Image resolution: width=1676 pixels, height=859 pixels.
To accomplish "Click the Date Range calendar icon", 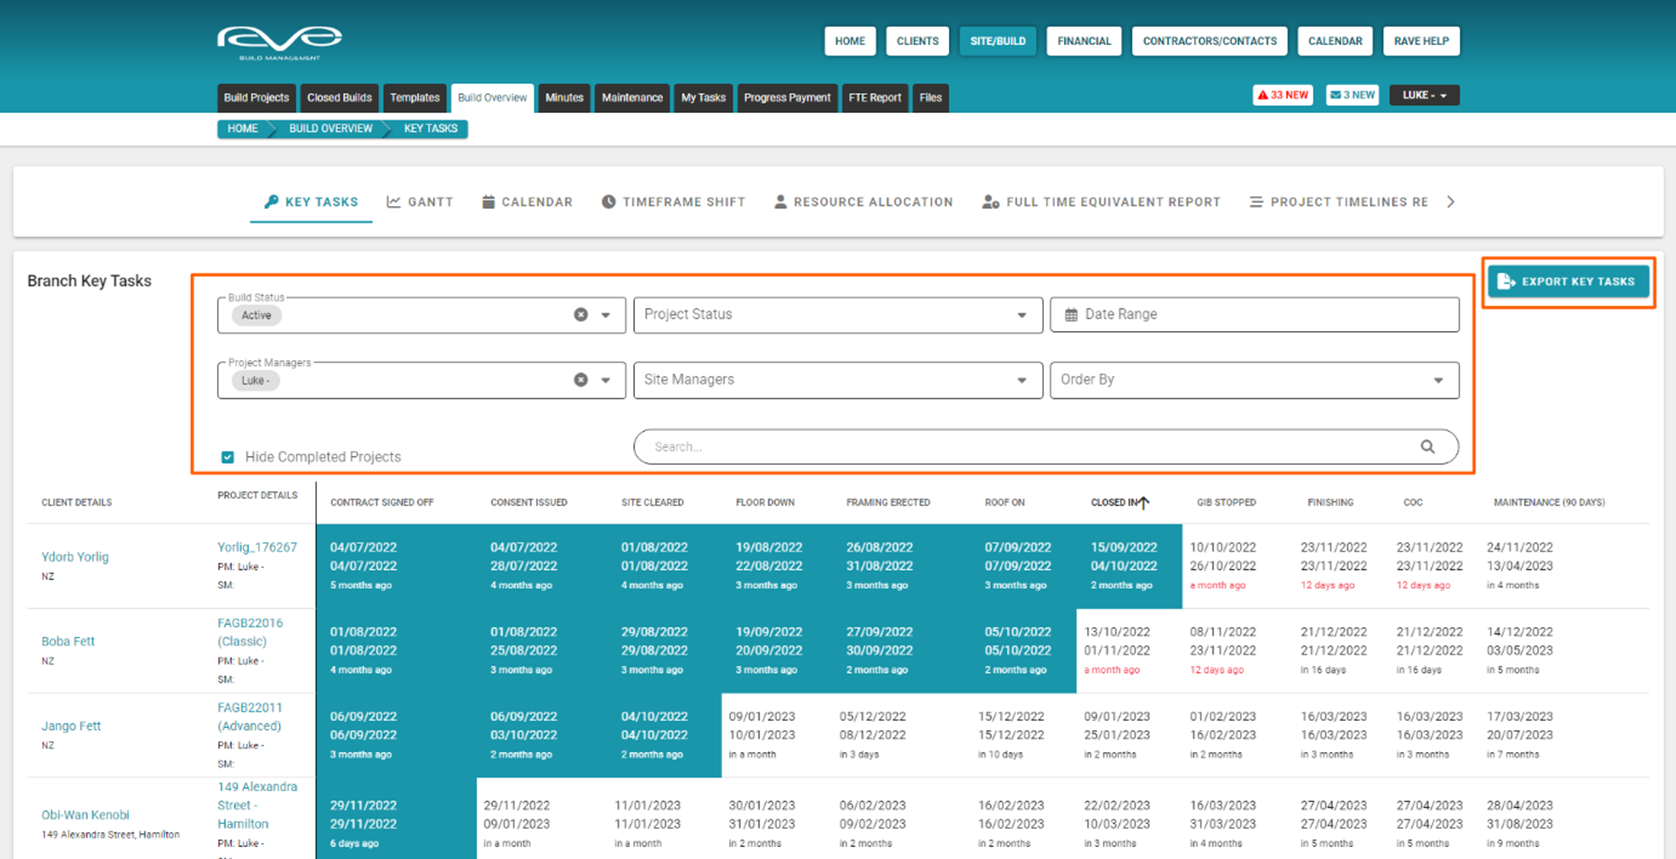I will tap(1071, 315).
